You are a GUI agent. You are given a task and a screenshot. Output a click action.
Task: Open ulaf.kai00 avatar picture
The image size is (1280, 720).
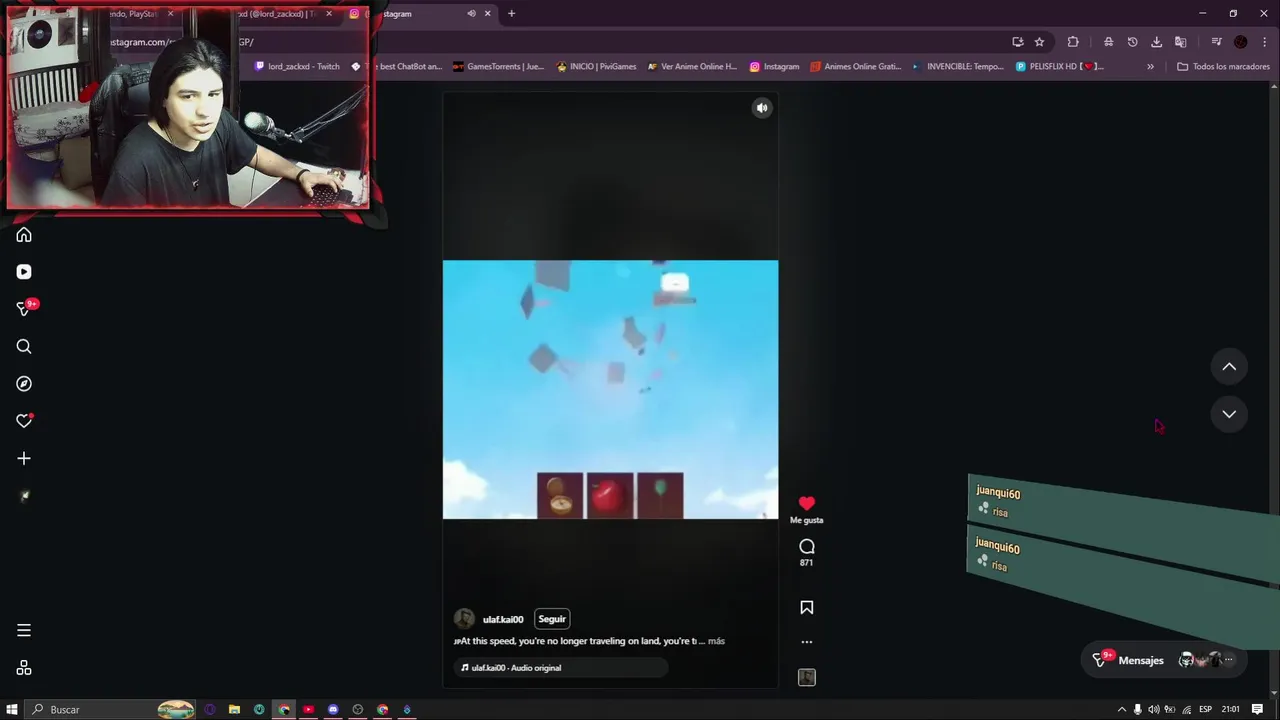click(464, 619)
